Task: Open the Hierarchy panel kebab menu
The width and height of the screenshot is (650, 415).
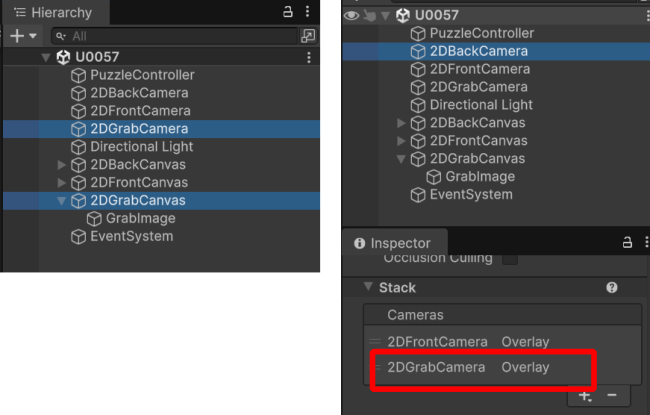Action: [x=307, y=13]
